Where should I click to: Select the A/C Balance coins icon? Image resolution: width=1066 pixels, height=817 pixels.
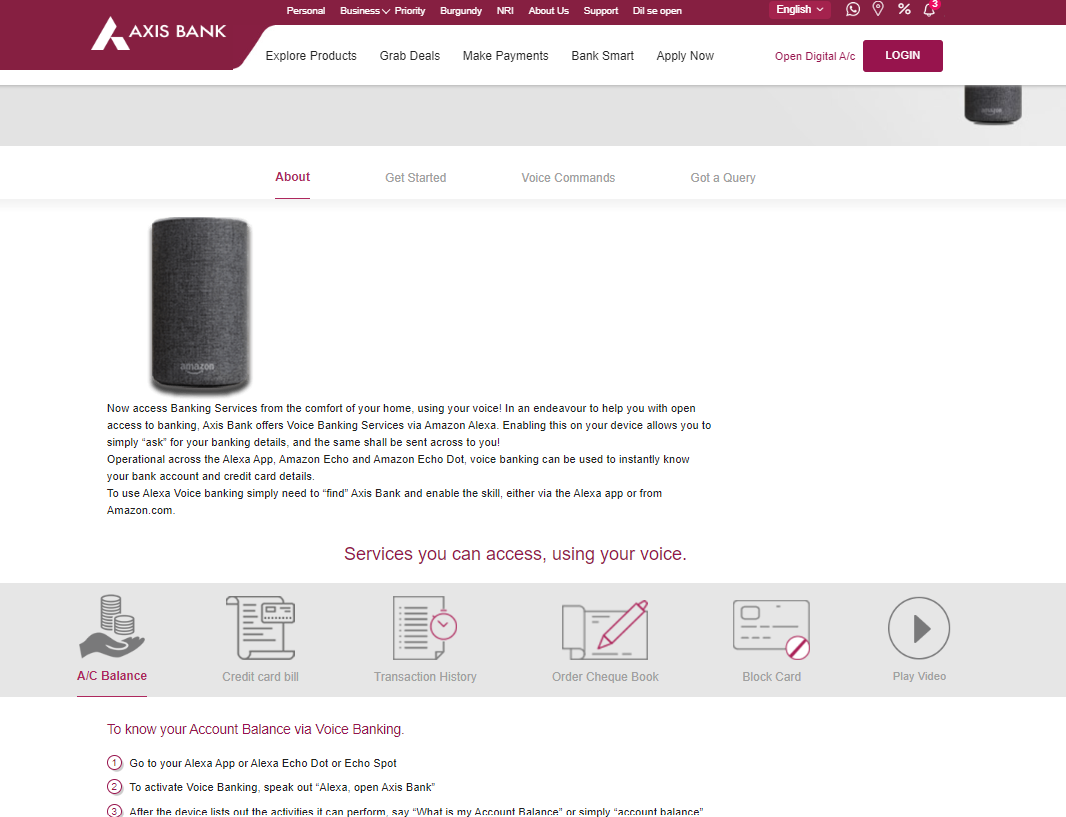coord(112,627)
